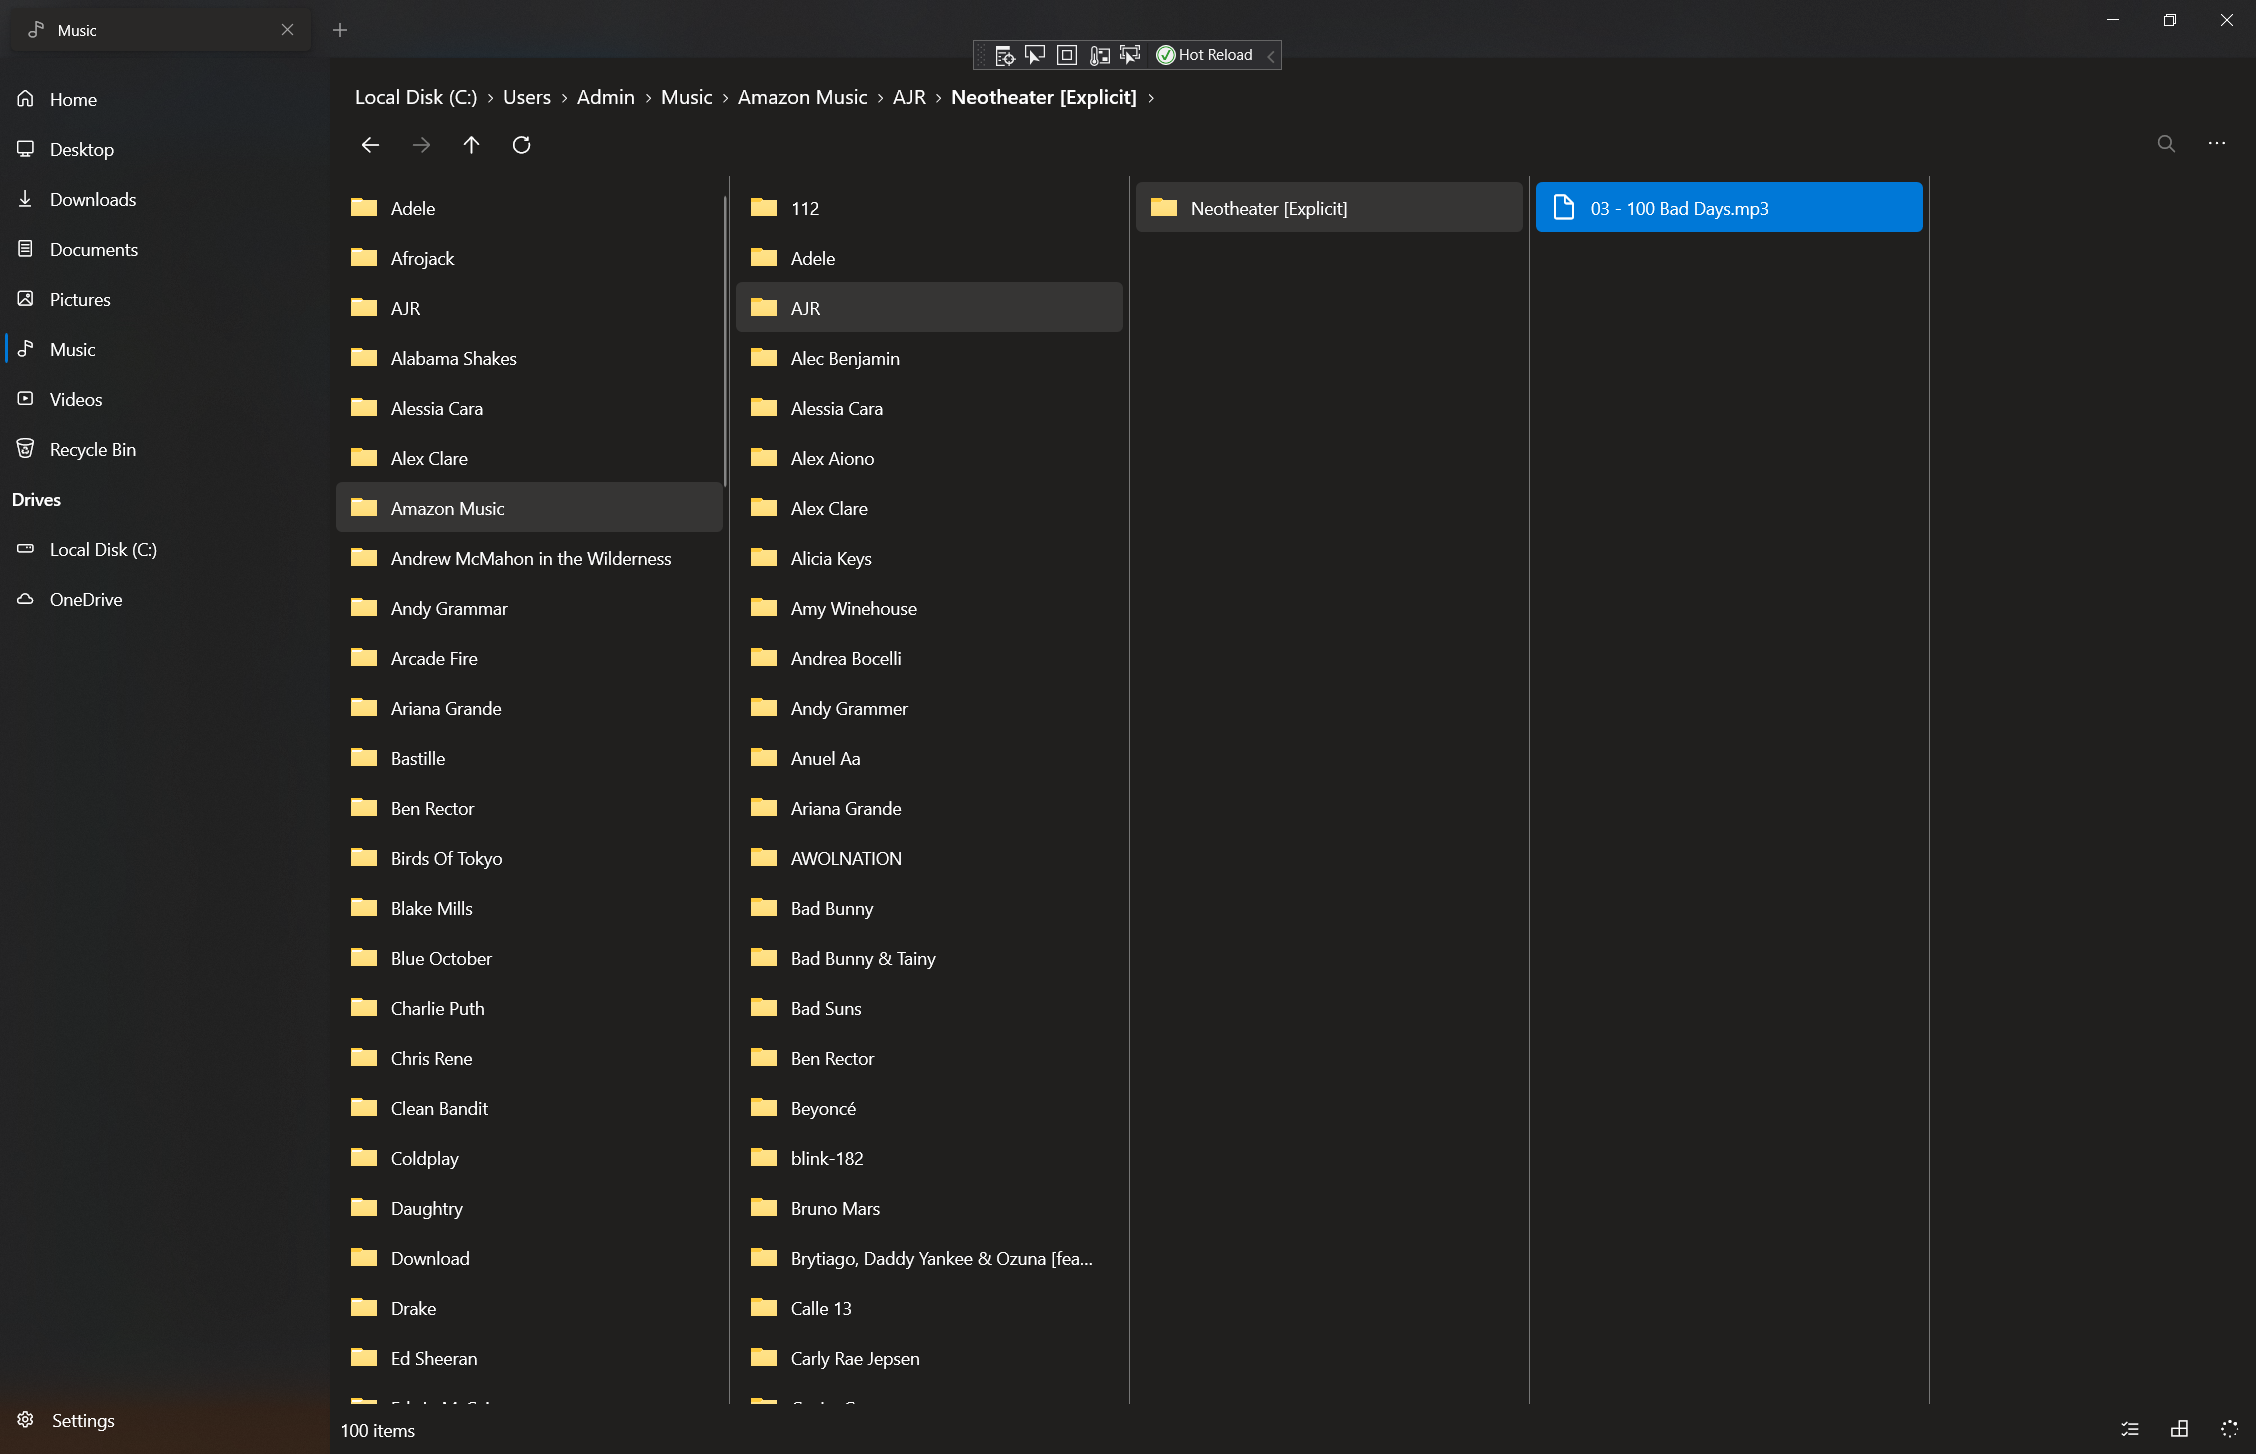Select Music in the sidebar

tap(165, 349)
